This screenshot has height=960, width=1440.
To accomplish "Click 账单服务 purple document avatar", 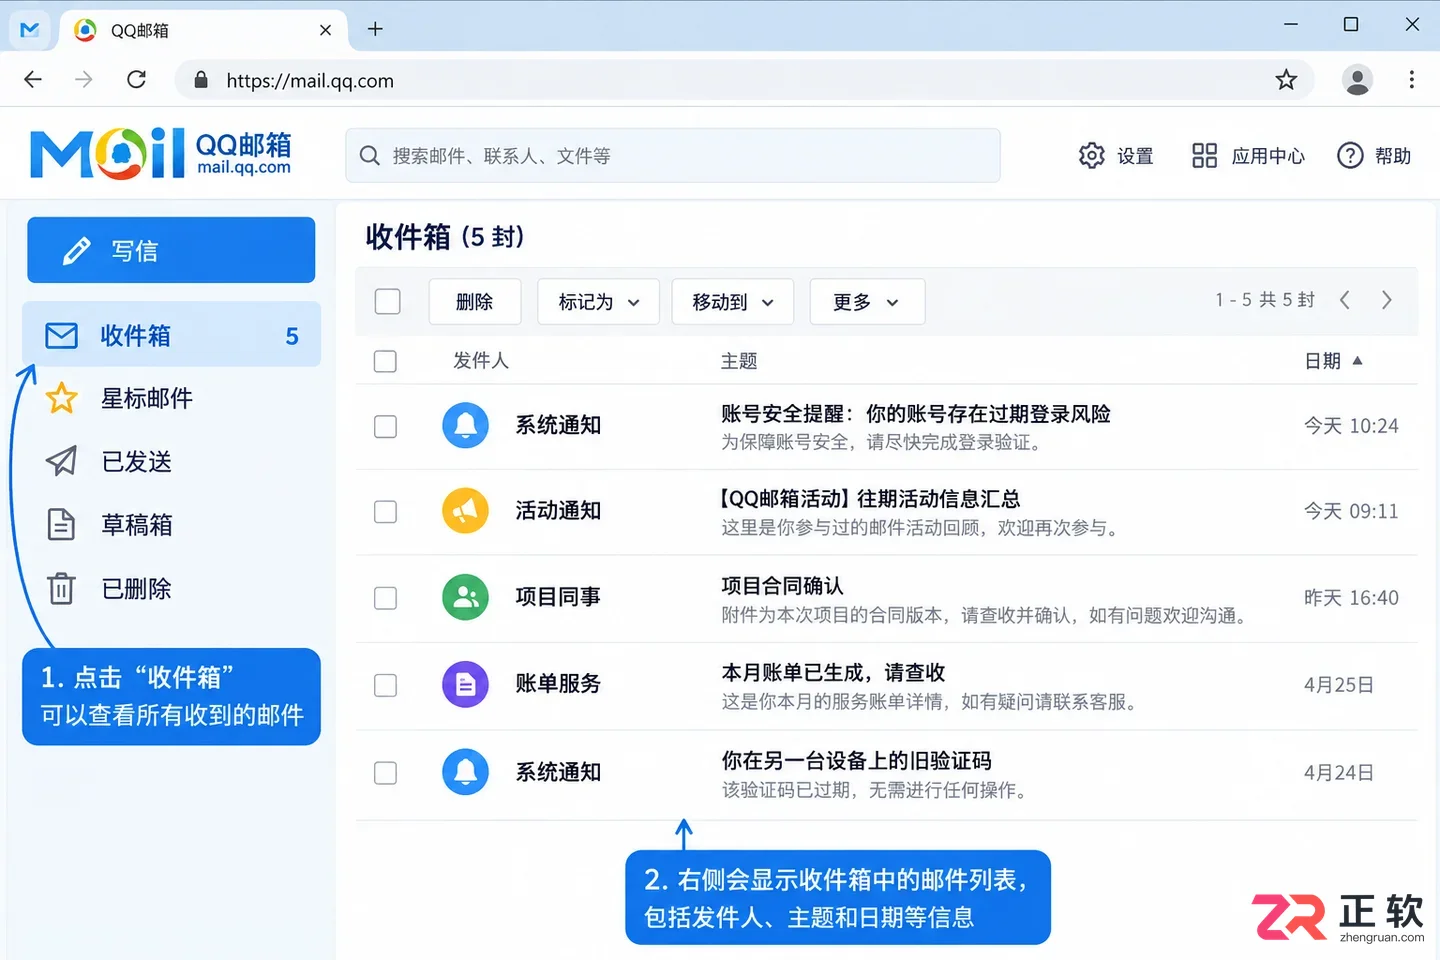I will pyautogui.click(x=465, y=684).
